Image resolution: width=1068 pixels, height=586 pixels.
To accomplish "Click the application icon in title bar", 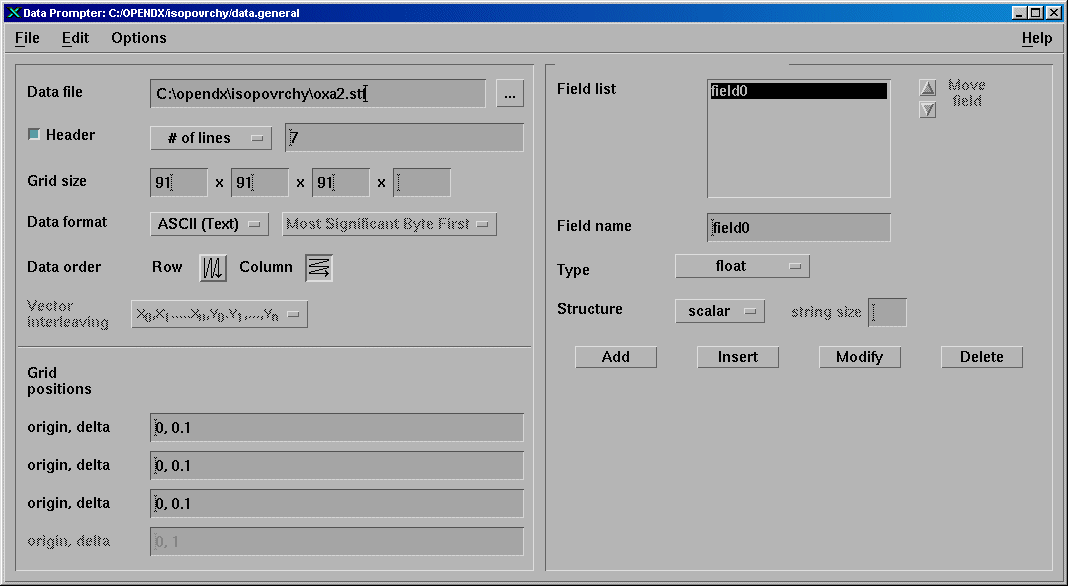I will (x=13, y=13).
